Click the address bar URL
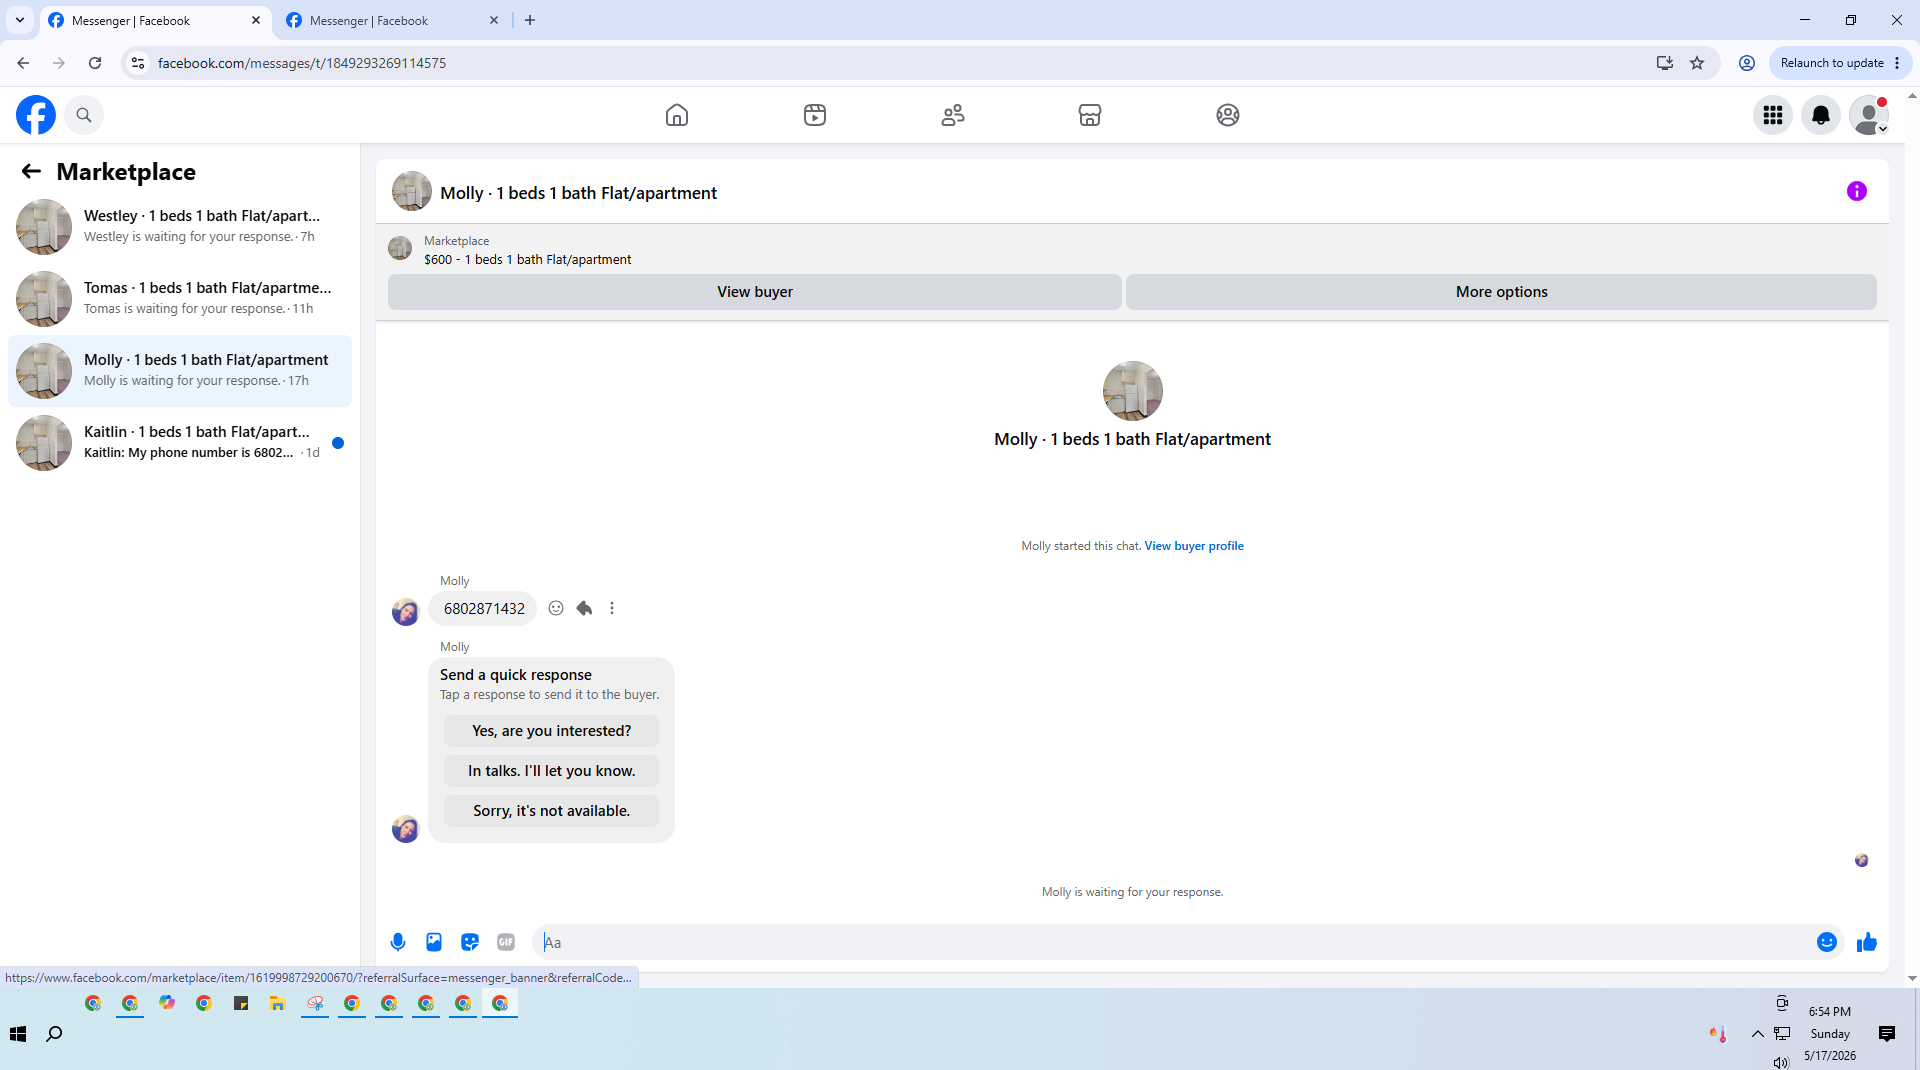Screen dimensions: 1920x1070 click(x=302, y=63)
